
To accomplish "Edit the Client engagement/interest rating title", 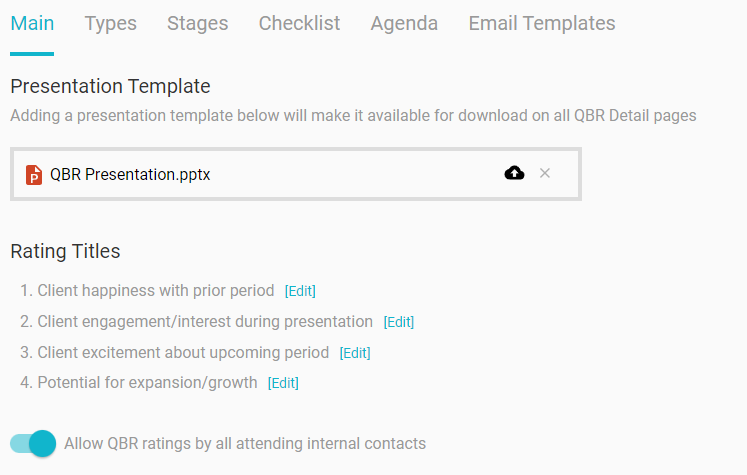I will [399, 322].
